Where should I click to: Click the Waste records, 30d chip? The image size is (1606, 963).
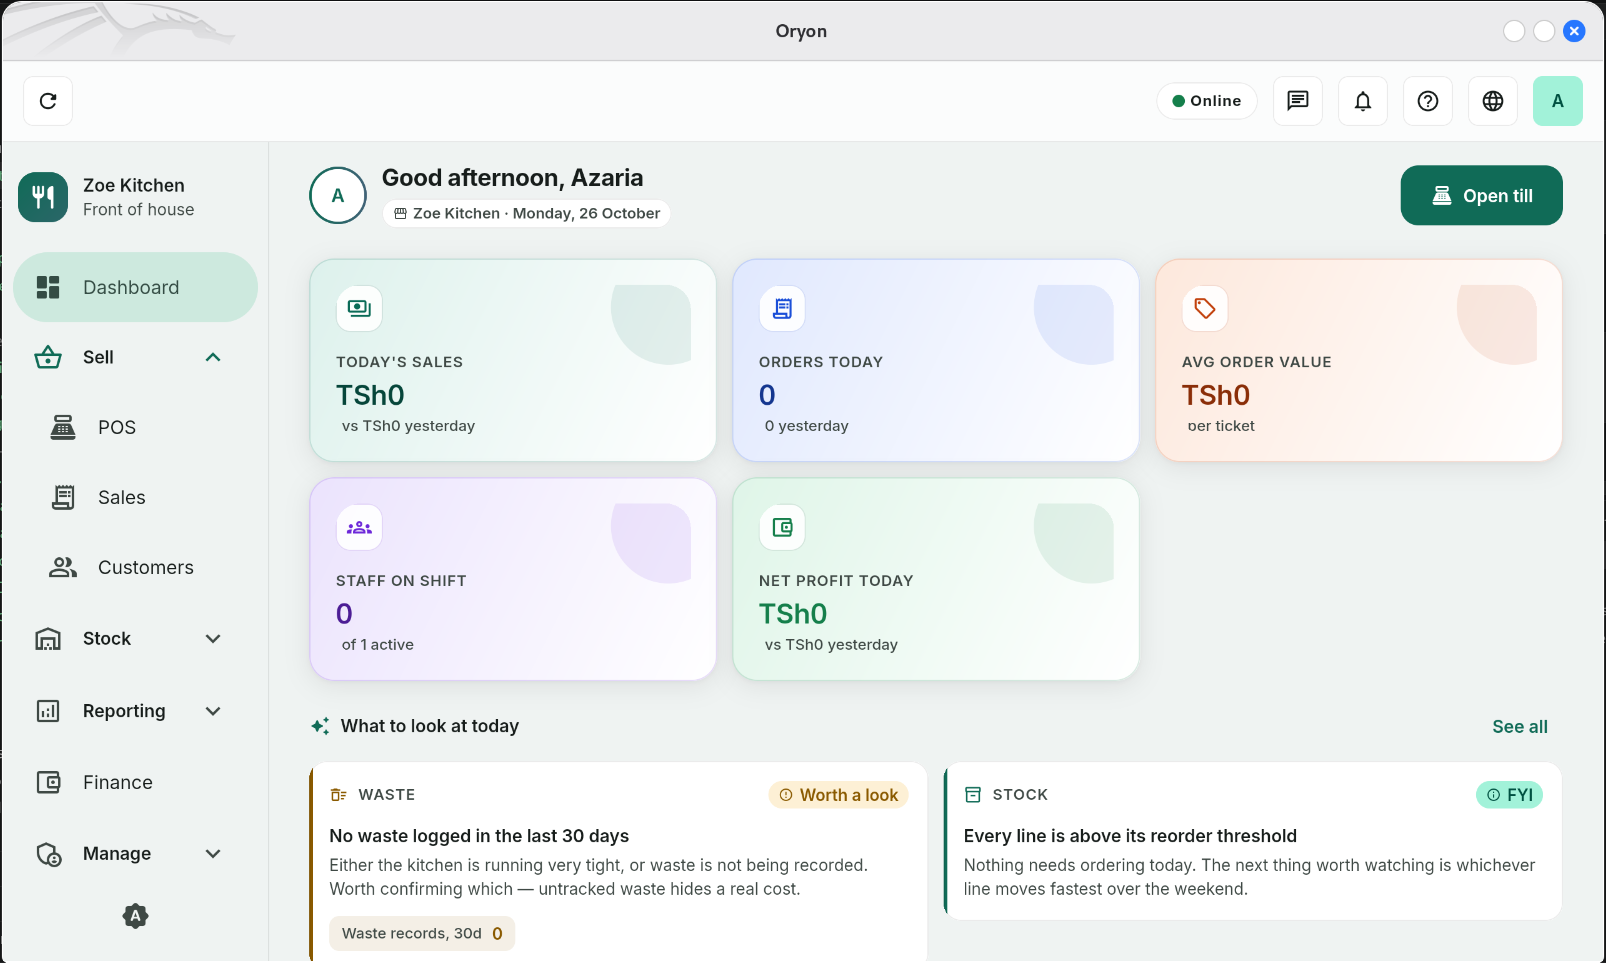click(x=422, y=933)
